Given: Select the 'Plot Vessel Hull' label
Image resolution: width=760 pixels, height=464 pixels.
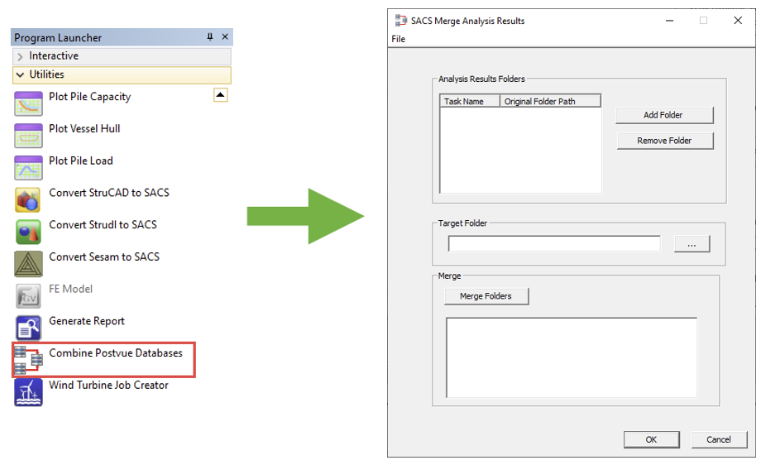Looking at the screenshot, I should pyautogui.click(x=85, y=128).
